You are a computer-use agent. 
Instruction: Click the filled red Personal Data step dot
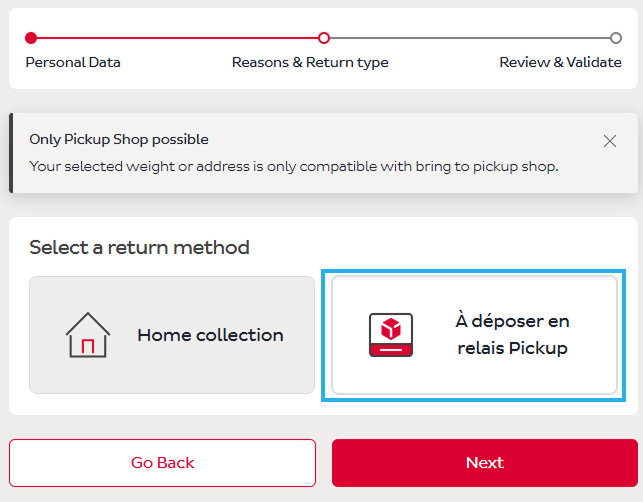pos(31,38)
